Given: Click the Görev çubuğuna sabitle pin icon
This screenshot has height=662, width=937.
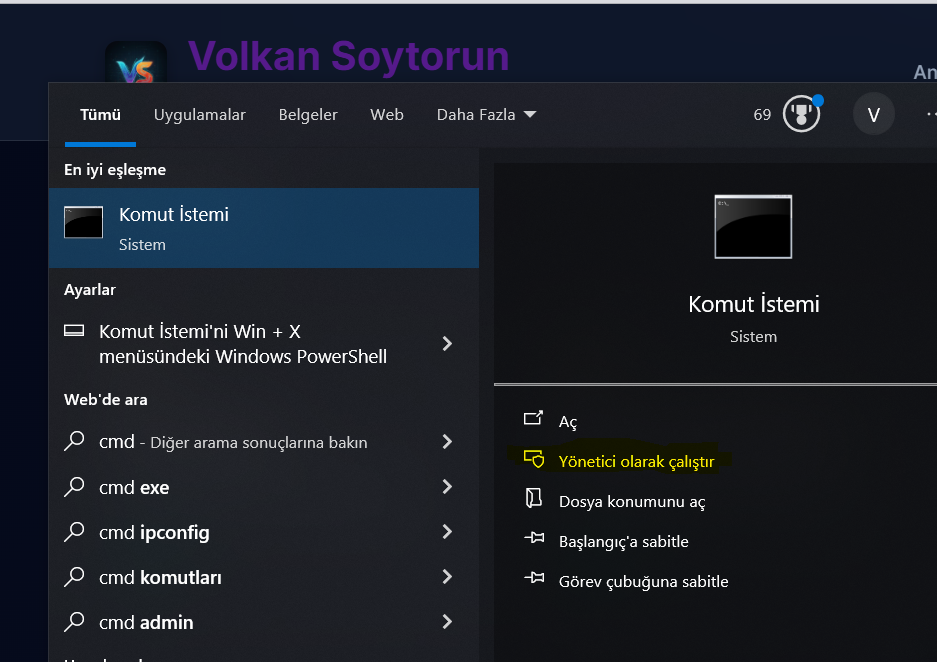Looking at the screenshot, I should coord(533,580).
